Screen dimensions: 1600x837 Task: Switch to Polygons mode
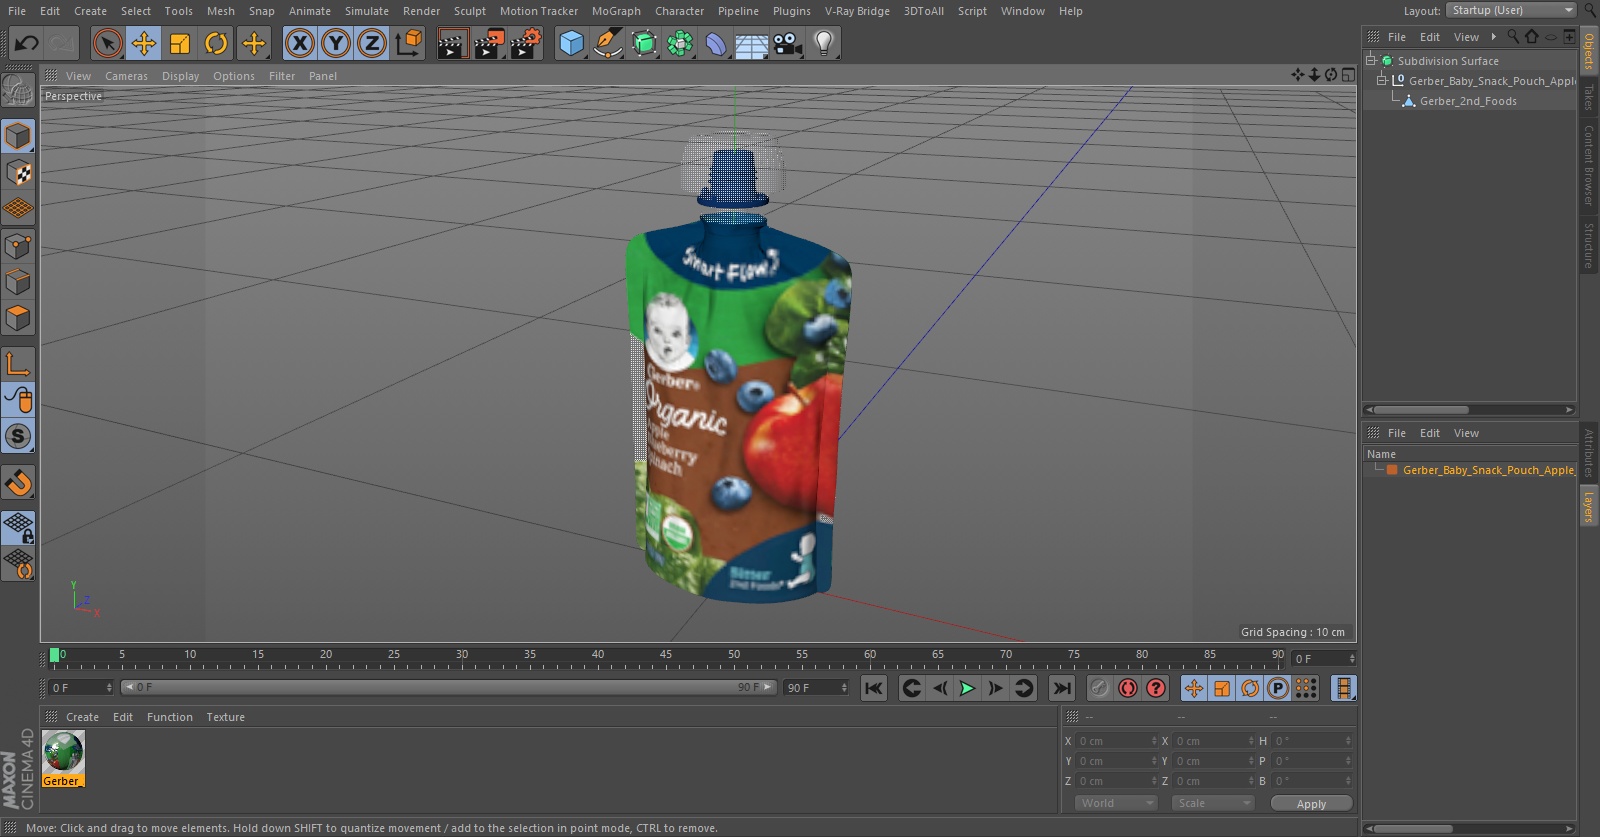(18, 319)
